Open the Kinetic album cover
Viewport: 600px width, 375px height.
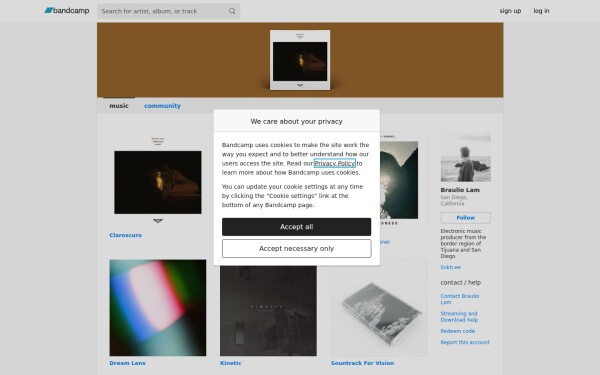click(268, 311)
